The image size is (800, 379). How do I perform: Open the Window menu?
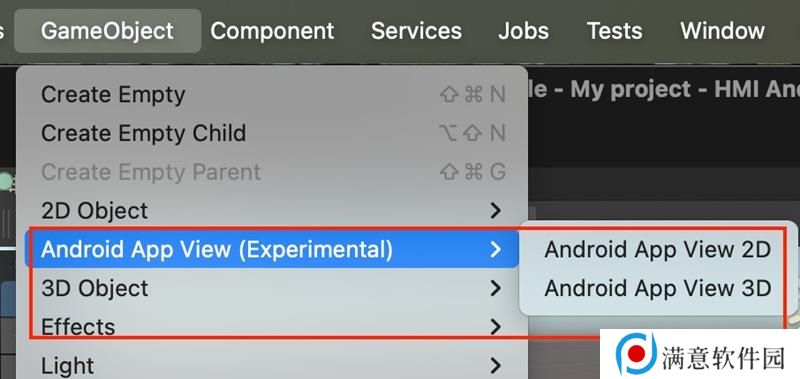(722, 31)
